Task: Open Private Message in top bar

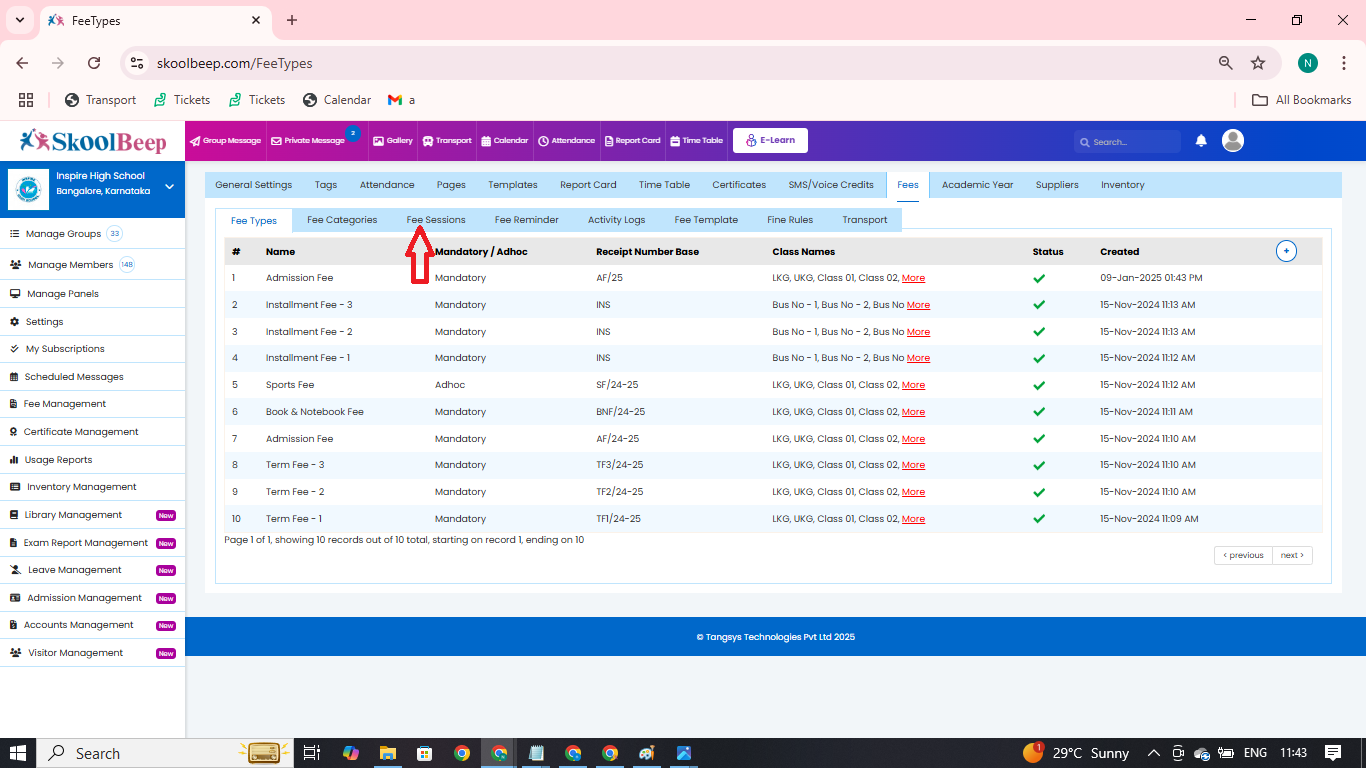Action: 308,141
